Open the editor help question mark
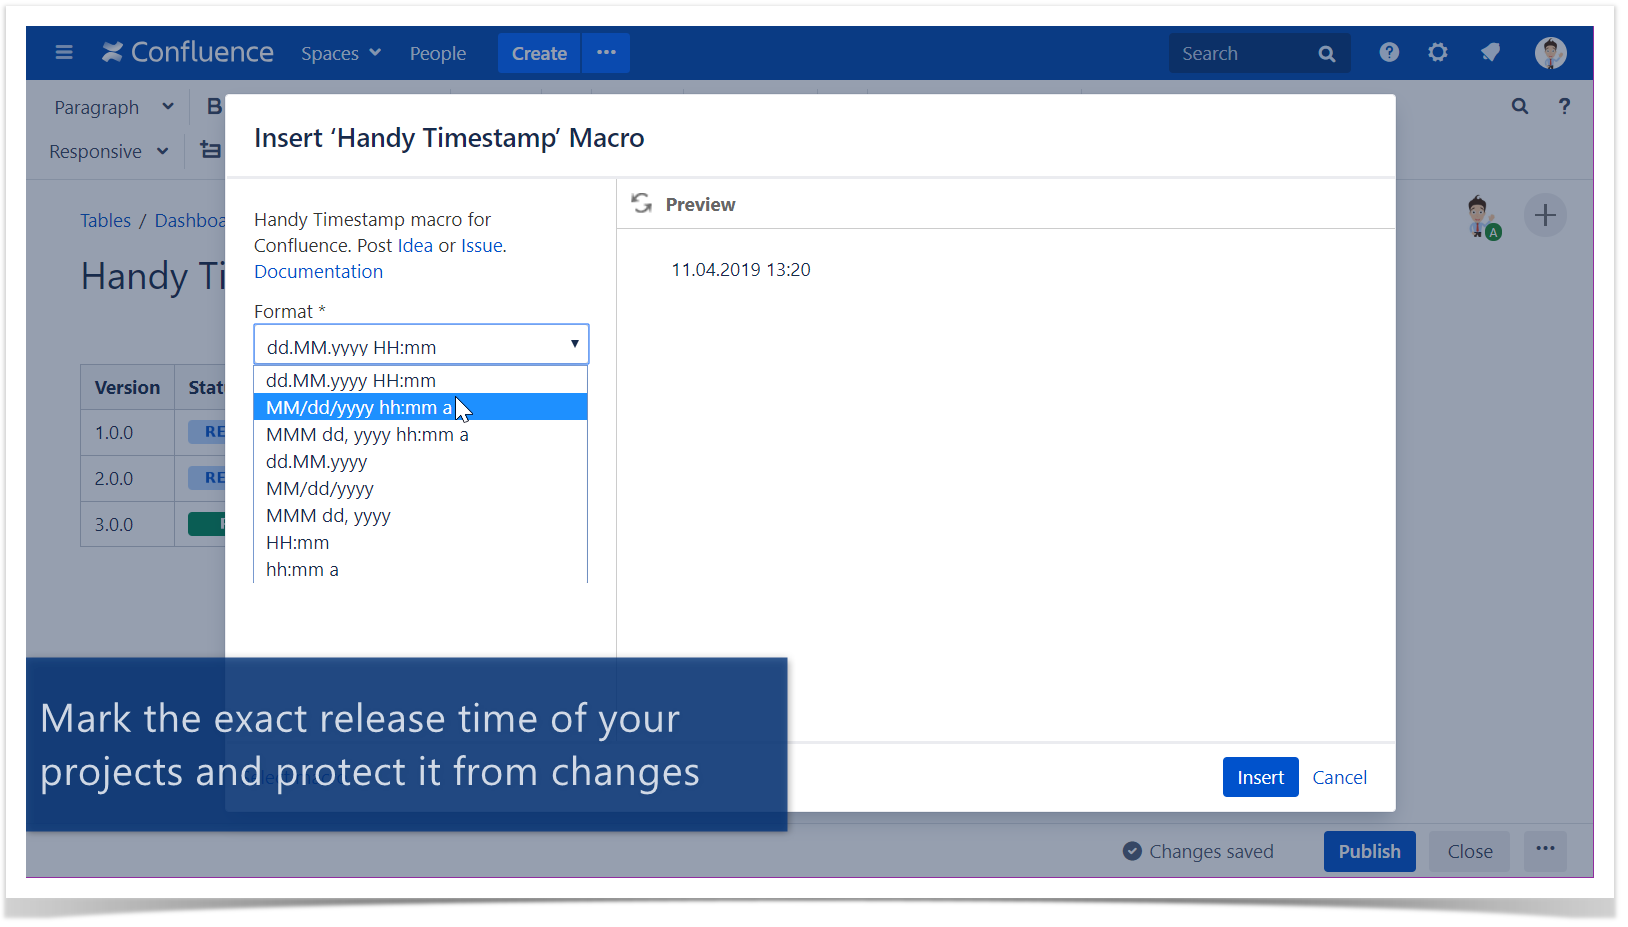The image size is (1628, 927). coord(1564,106)
